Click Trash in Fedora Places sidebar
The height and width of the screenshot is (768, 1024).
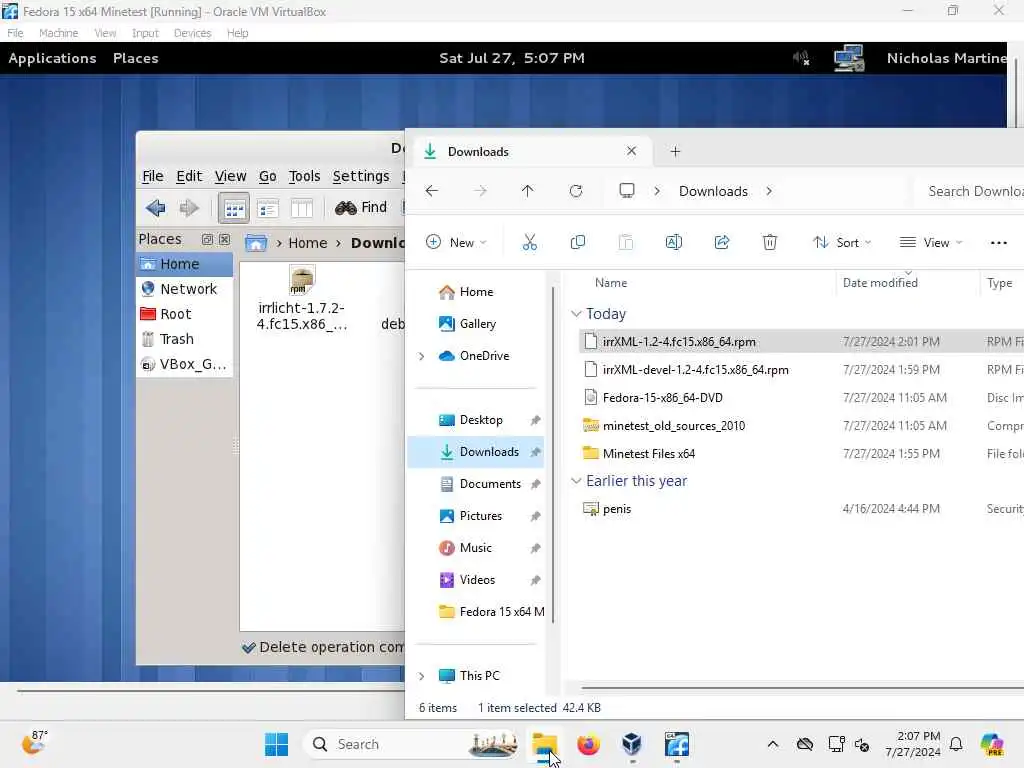tap(184, 339)
